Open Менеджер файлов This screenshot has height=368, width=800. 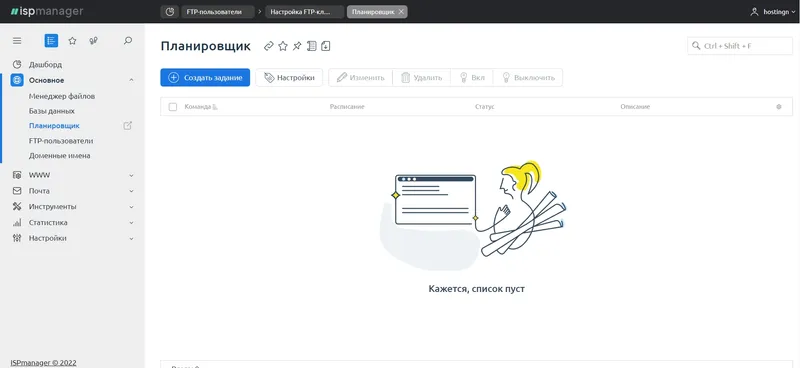click(62, 96)
